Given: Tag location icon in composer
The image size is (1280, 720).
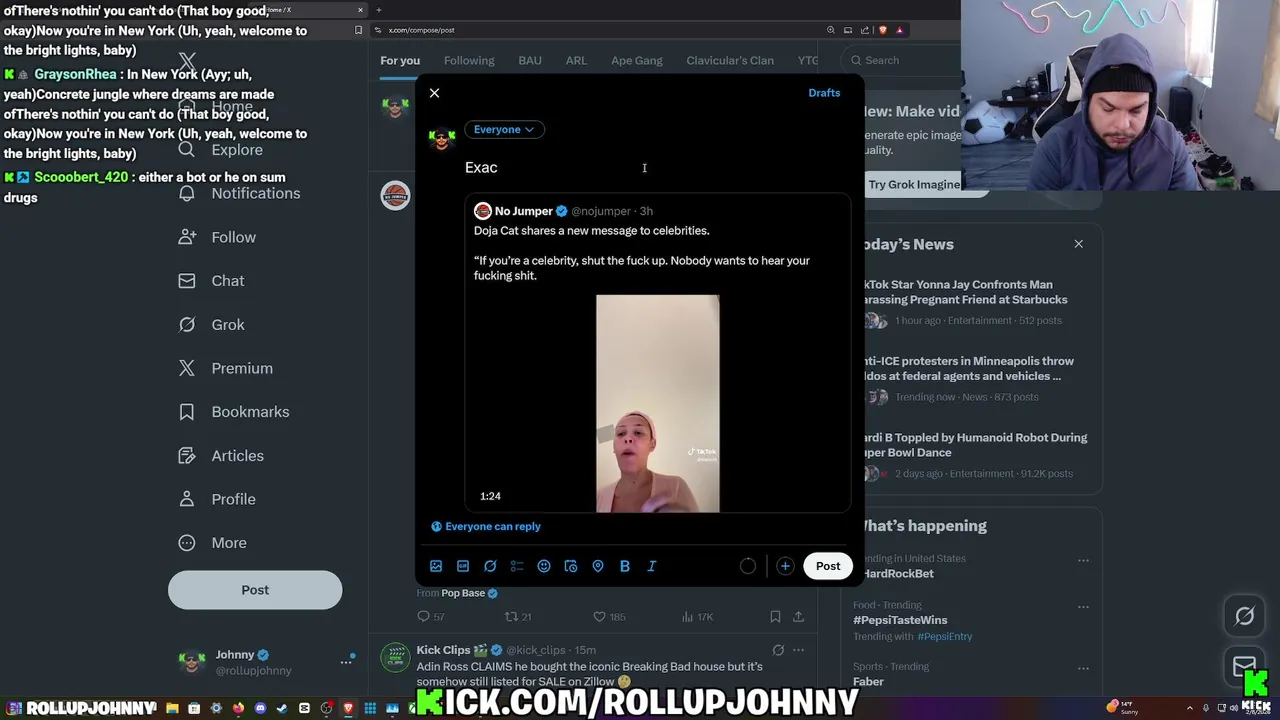Looking at the screenshot, I should (598, 566).
